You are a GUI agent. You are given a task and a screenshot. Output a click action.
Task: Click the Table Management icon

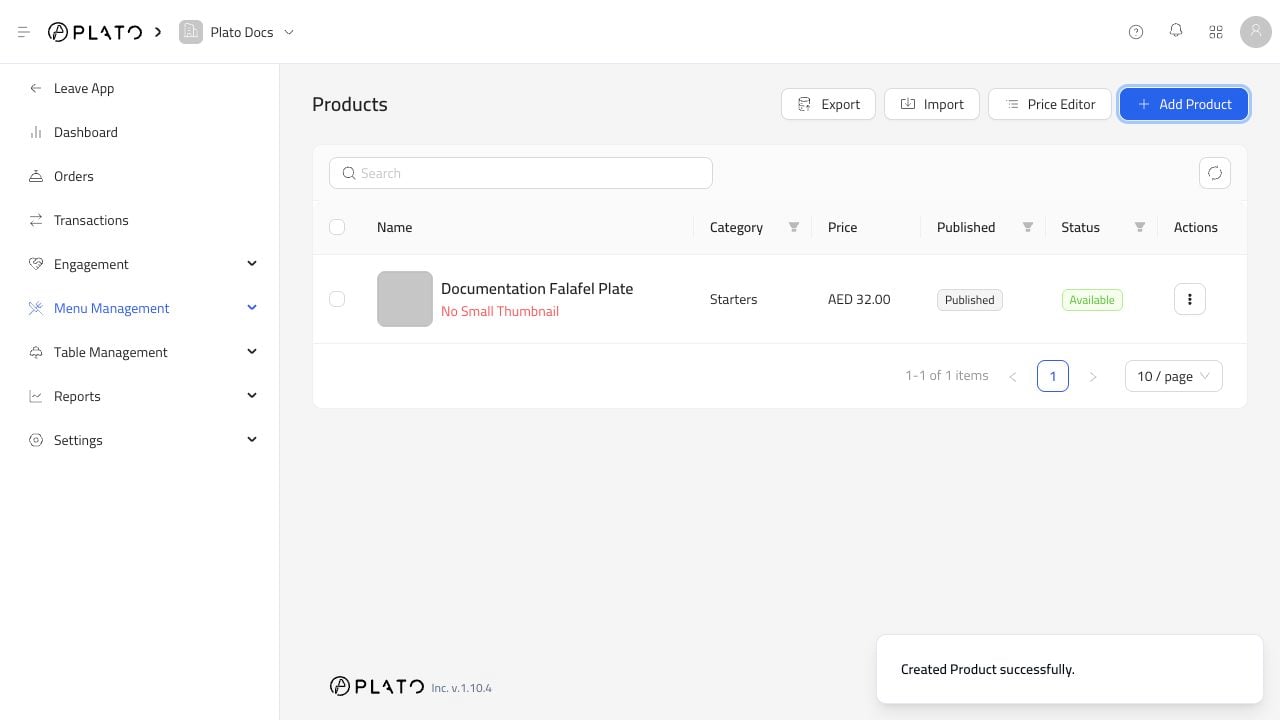pos(36,352)
